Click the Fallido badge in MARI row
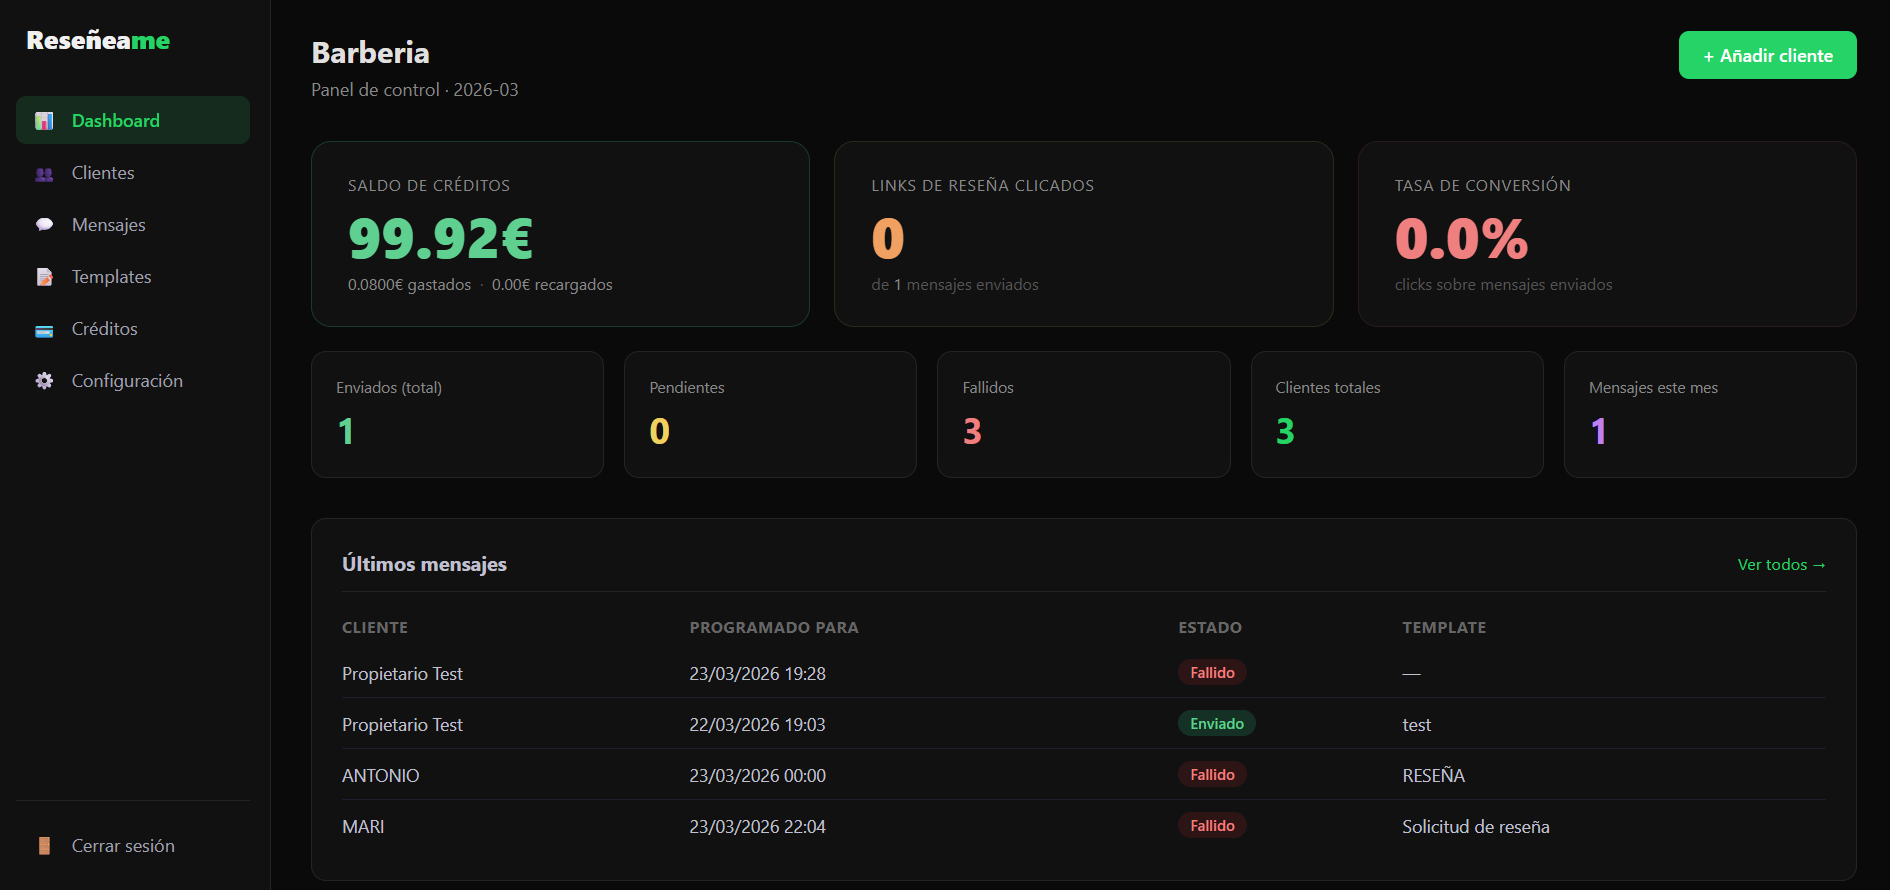Image resolution: width=1890 pixels, height=890 pixels. pos(1212,826)
